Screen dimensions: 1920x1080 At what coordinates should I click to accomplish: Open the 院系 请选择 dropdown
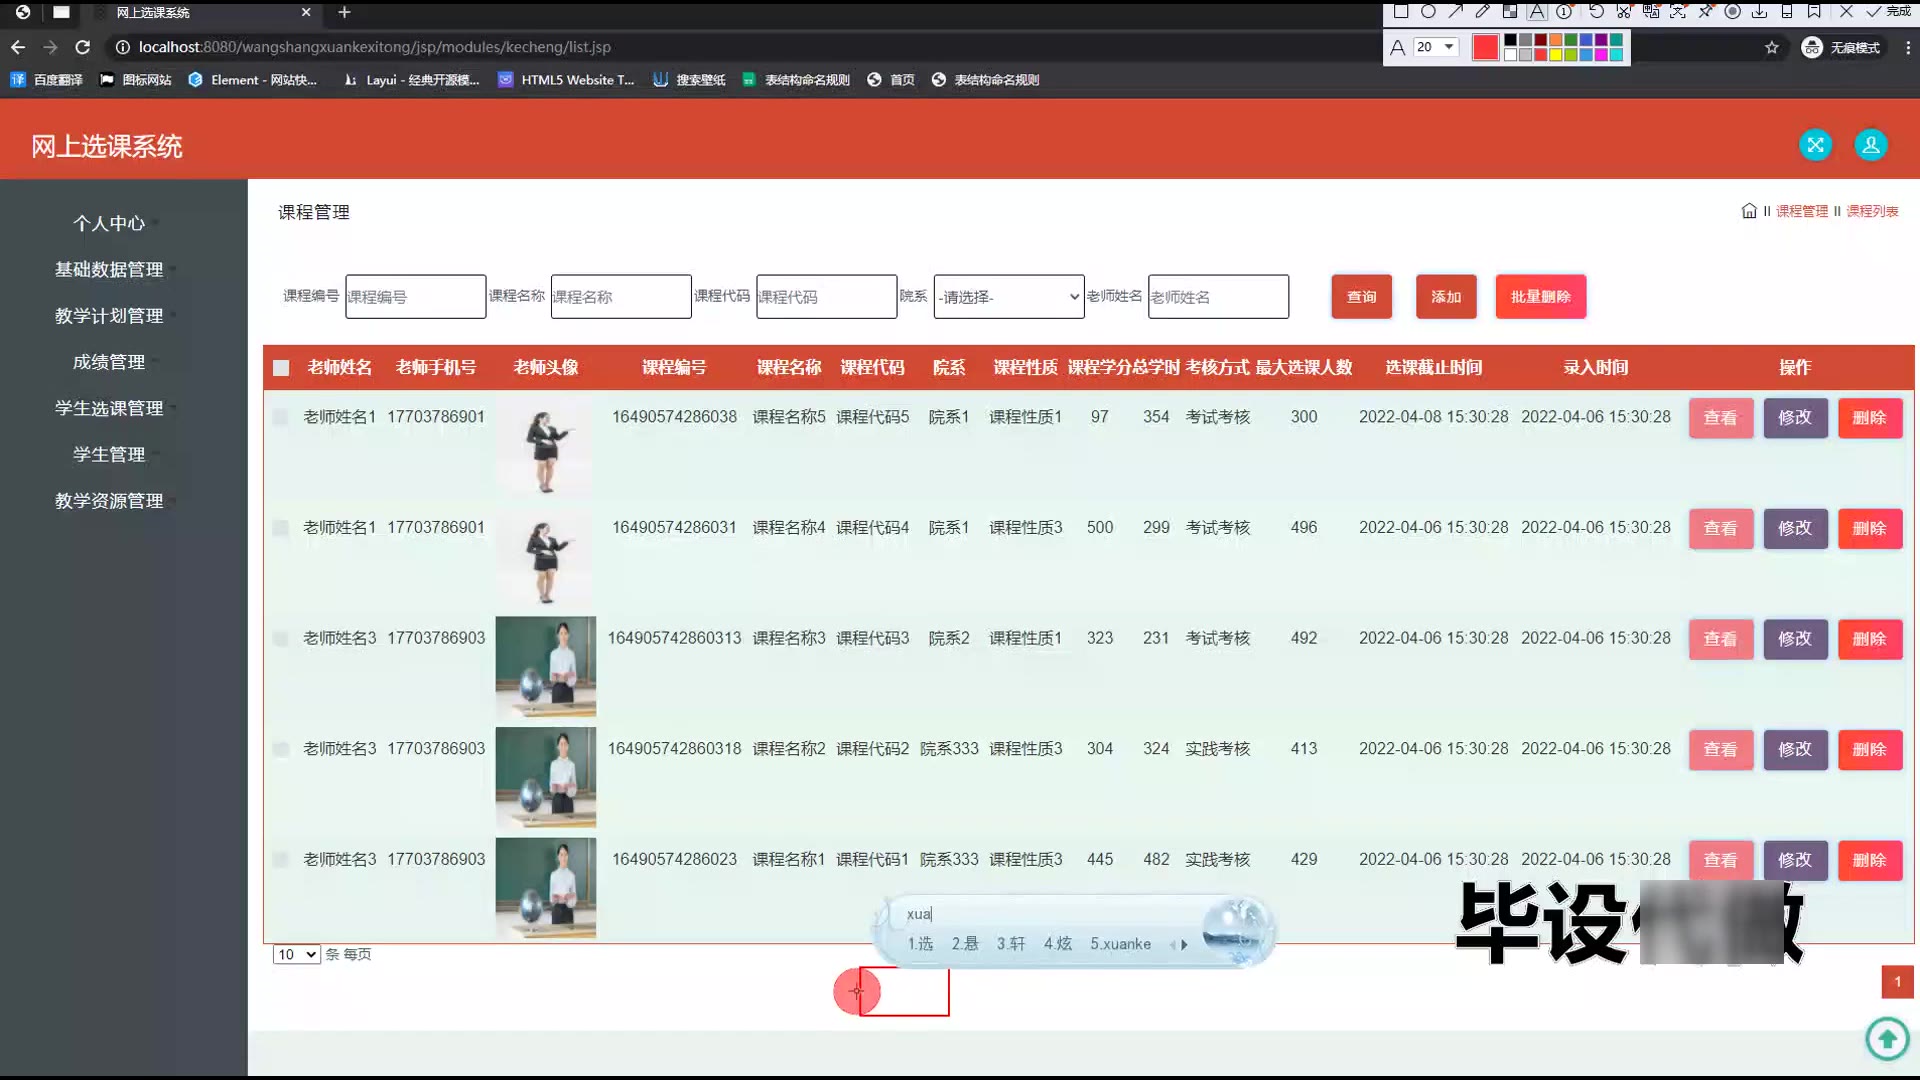[1008, 297]
